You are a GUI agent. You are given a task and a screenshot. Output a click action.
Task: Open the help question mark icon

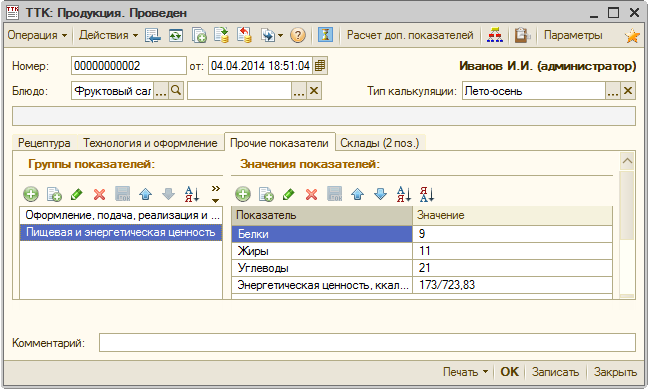click(298, 36)
